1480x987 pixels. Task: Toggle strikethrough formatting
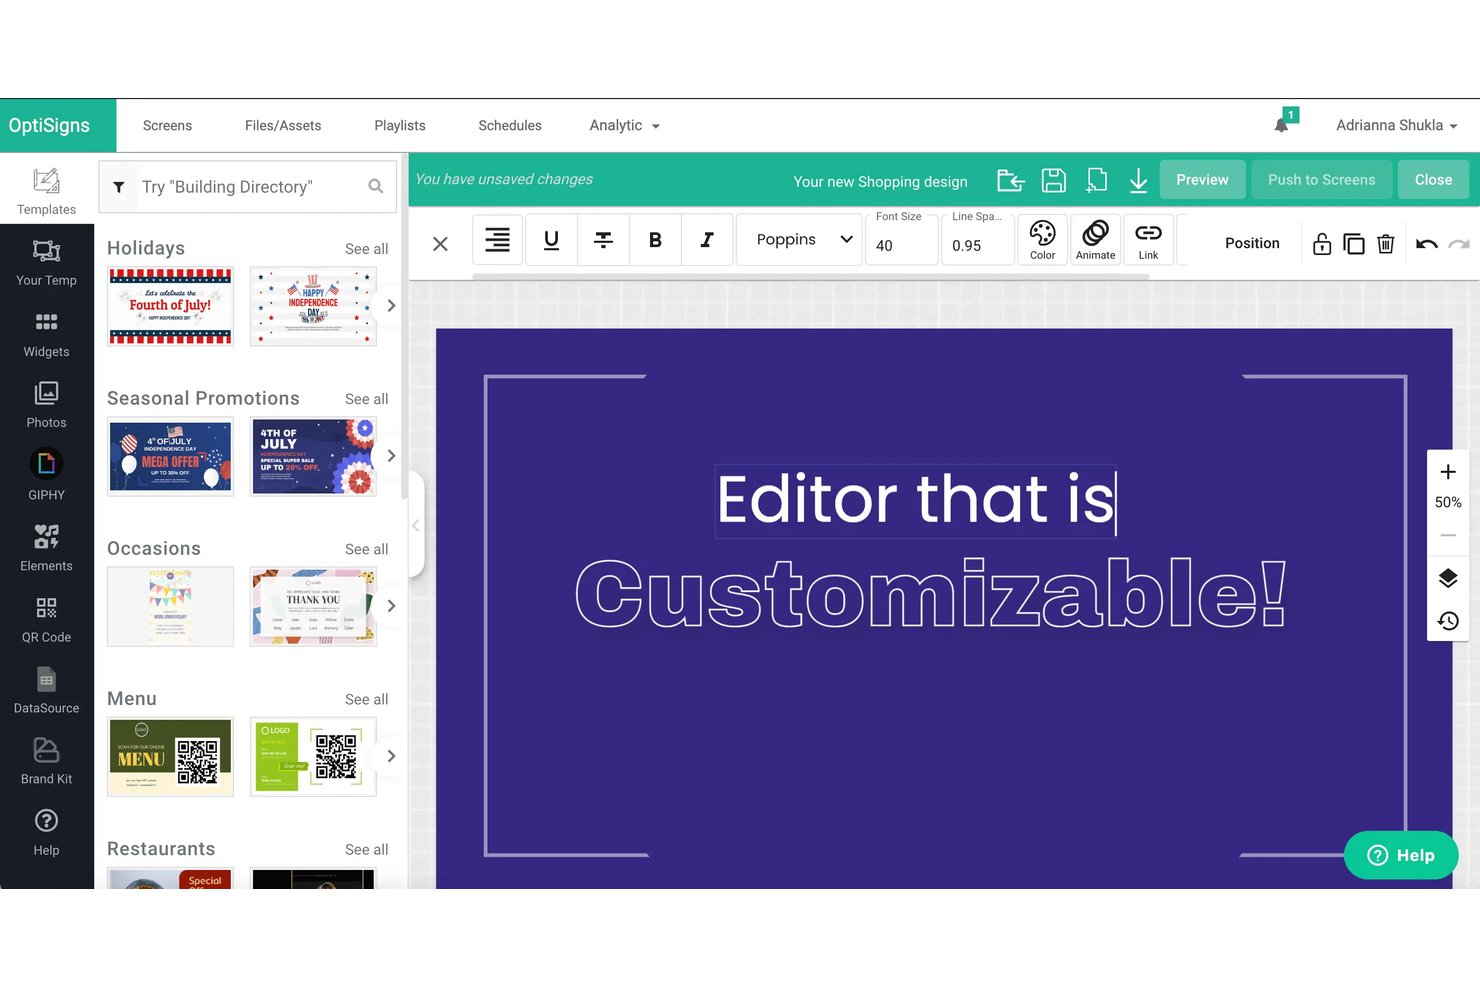click(603, 240)
